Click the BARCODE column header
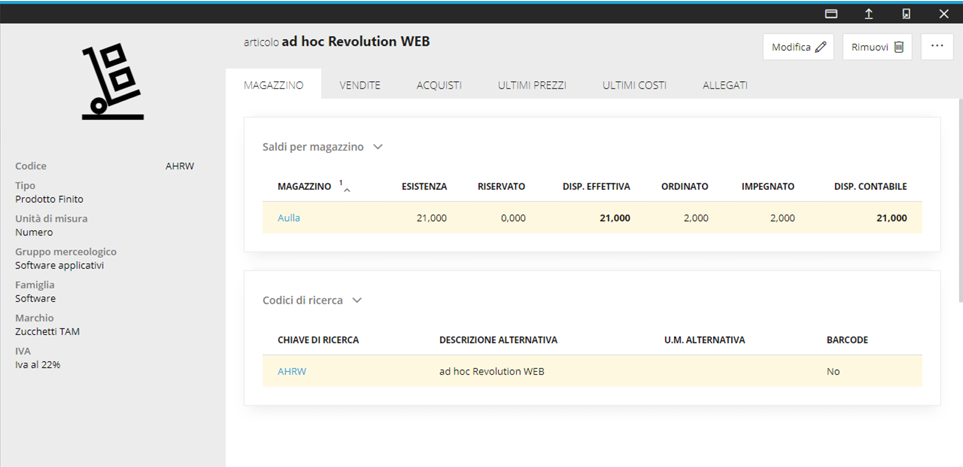The image size is (963, 467). (x=847, y=340)
